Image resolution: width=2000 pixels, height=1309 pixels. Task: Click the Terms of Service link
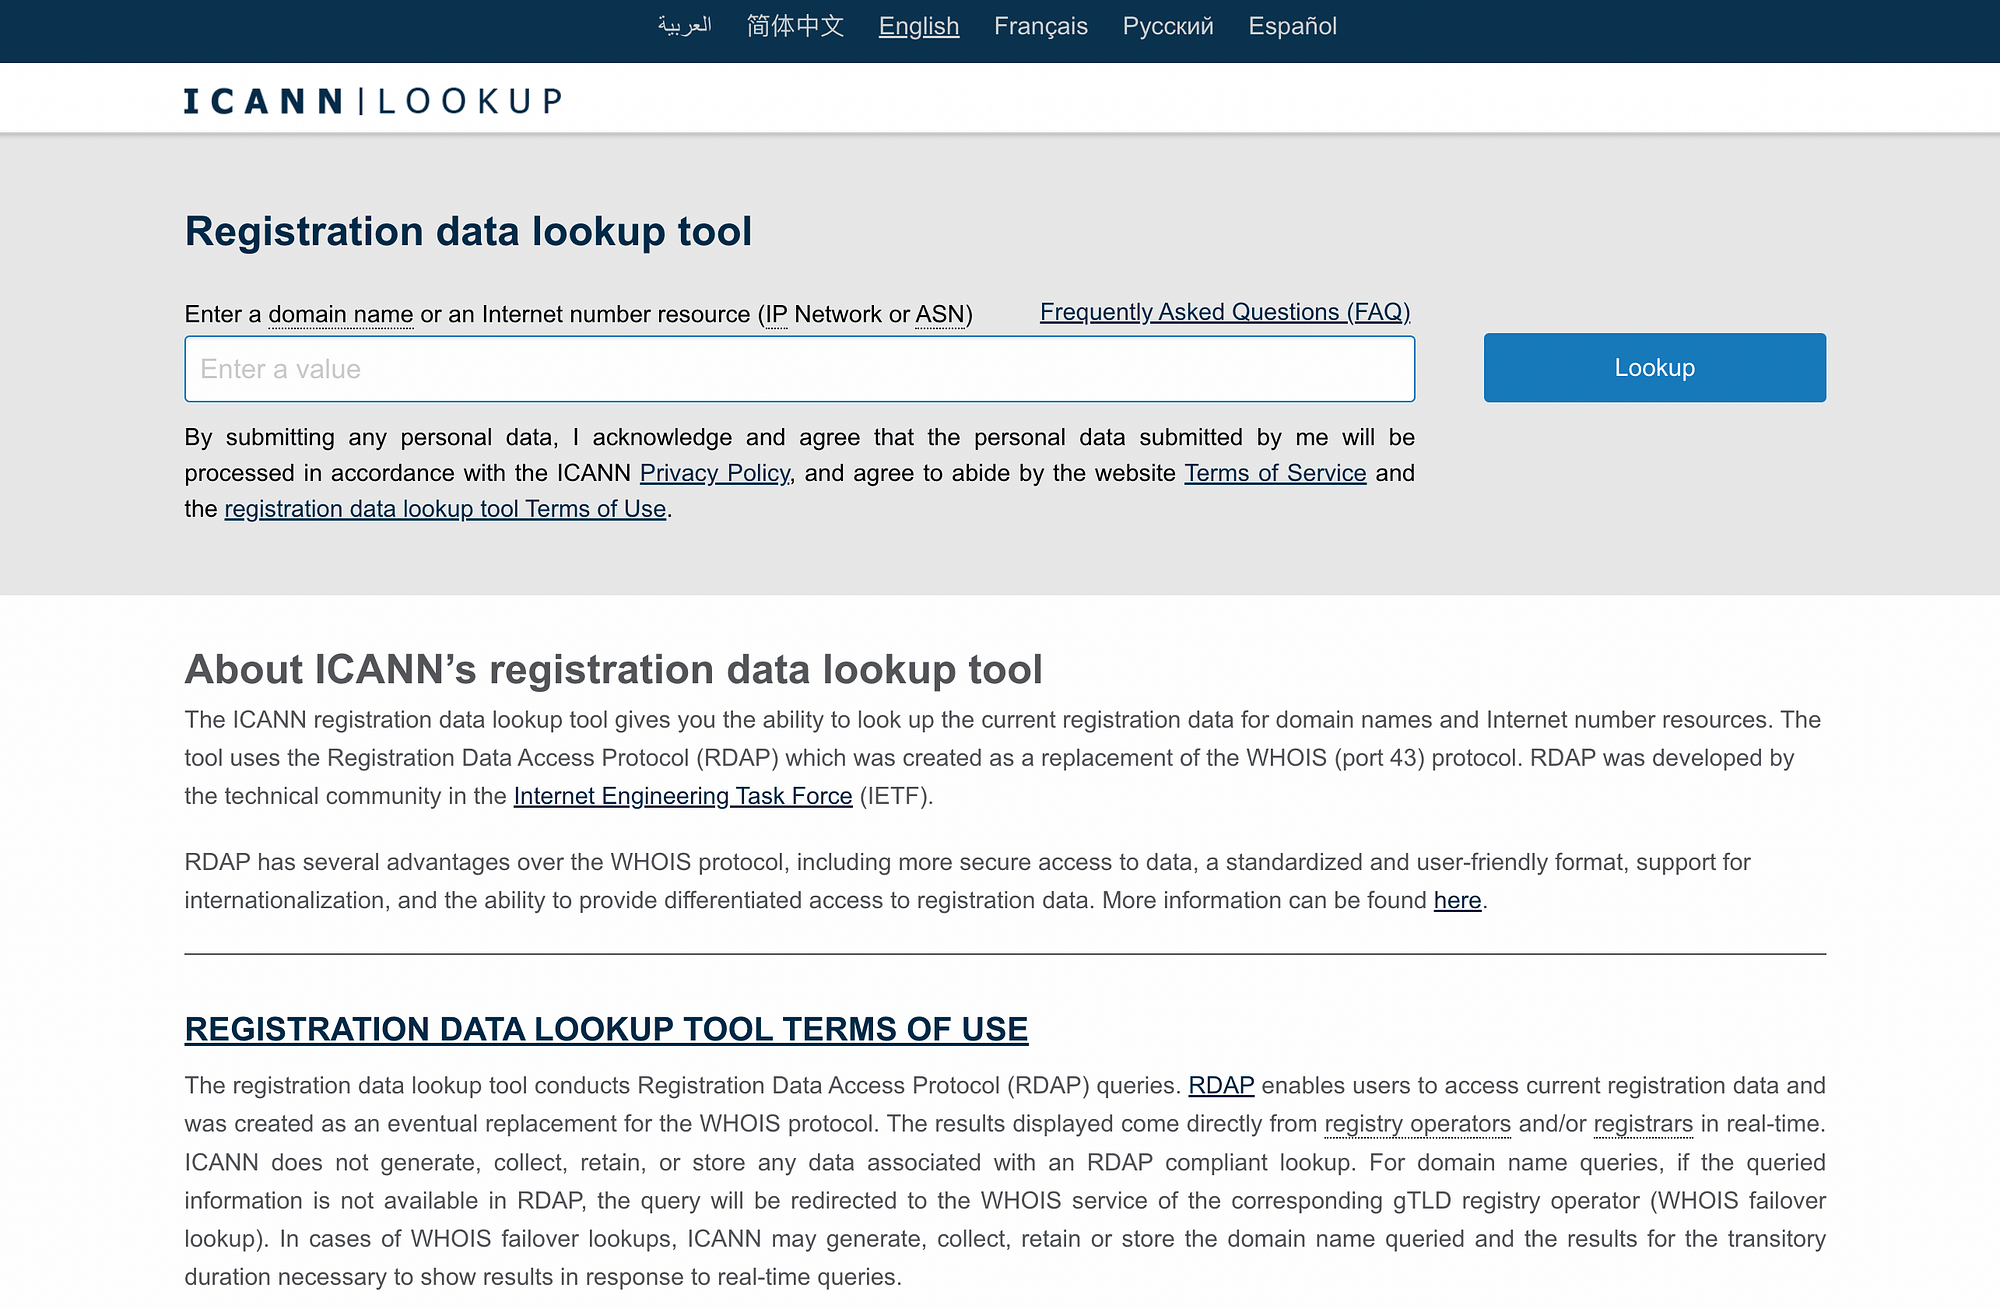1274,472
